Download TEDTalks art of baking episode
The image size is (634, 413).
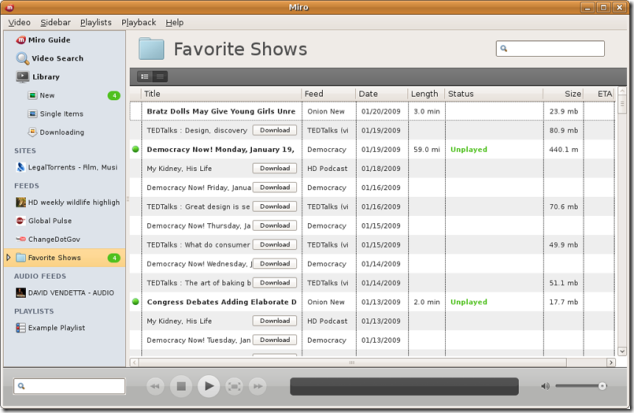coord(275,283)
